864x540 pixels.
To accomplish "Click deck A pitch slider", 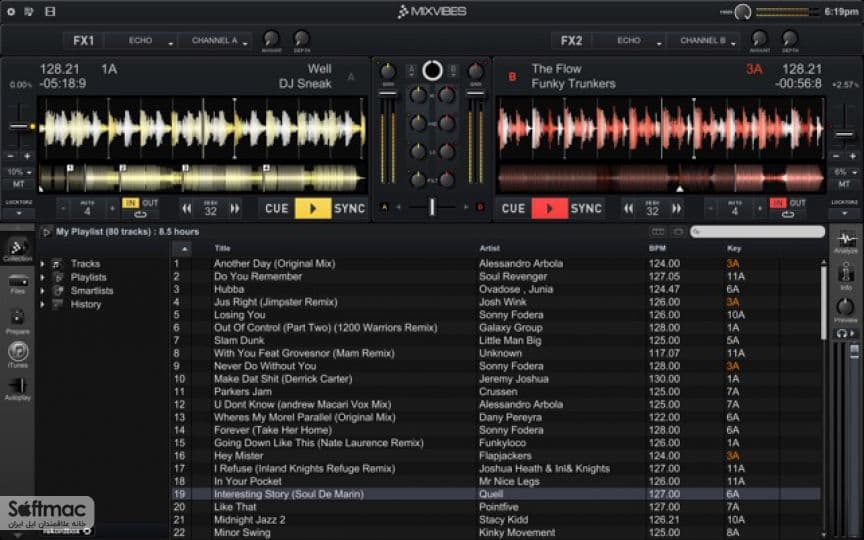I will click(19, 126).
